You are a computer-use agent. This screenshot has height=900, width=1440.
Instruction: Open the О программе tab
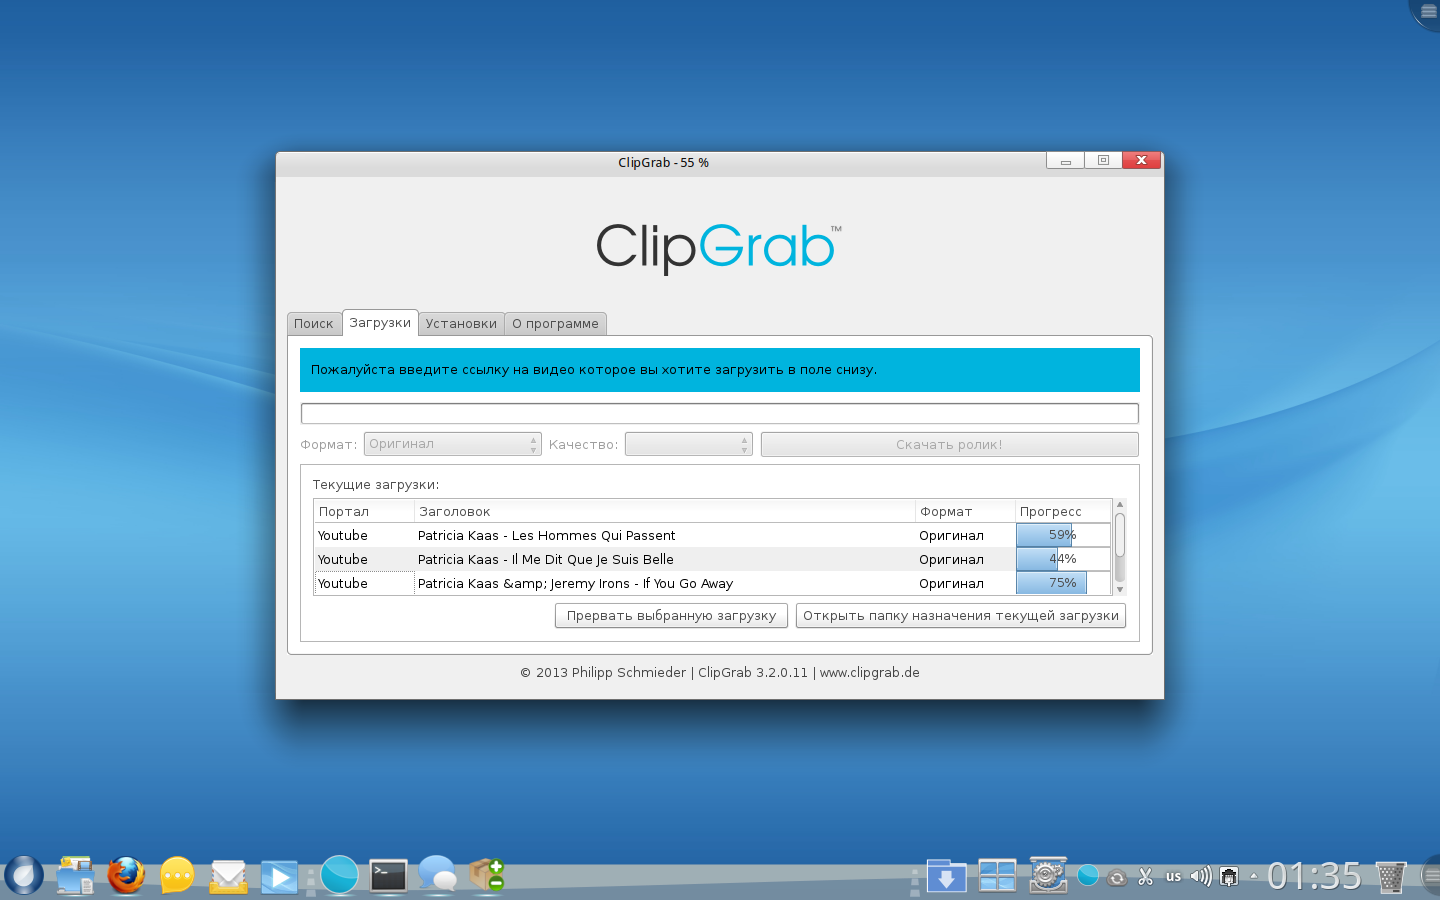coord(555,324)
